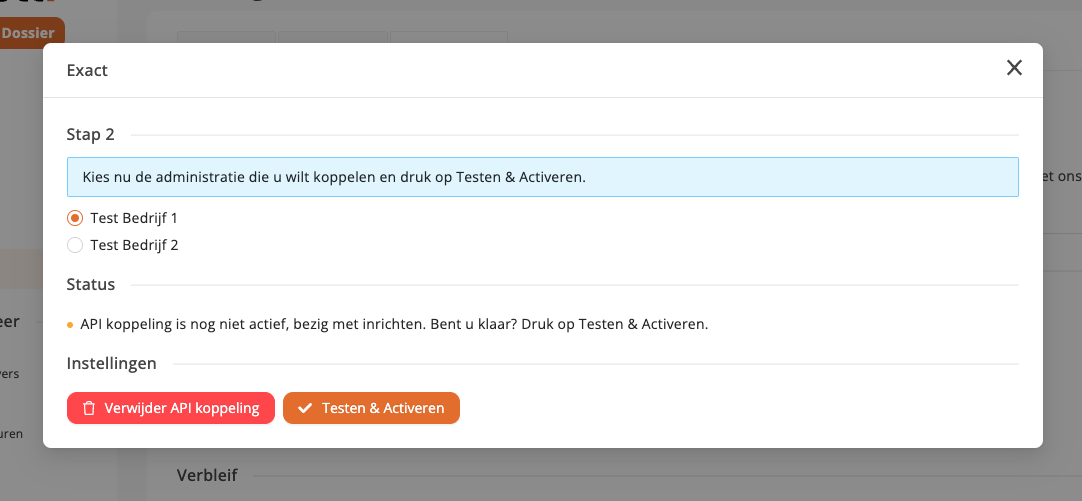Click the 'Test Bedrijf 1' label text
Image resolution: width=1082 pixels, height=501 pixels.
(x=134, y=218)
